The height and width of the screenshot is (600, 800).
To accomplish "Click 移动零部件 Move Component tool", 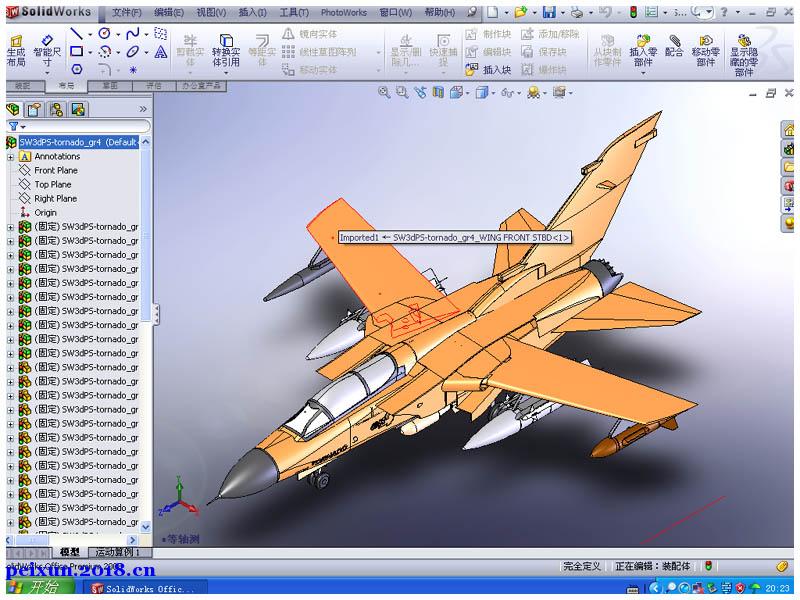I will (x=706, y=51).
